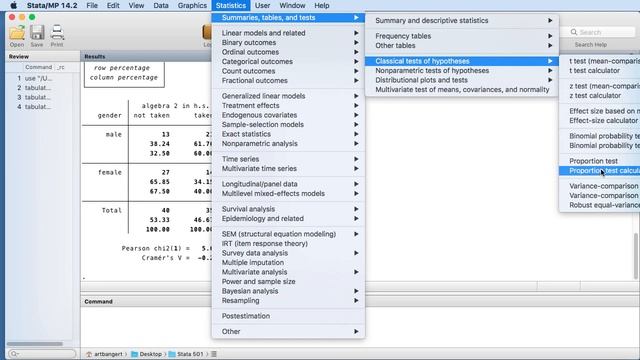
Task: Select Longitudinal/panel data menu item
Action: tap(288, 184)
